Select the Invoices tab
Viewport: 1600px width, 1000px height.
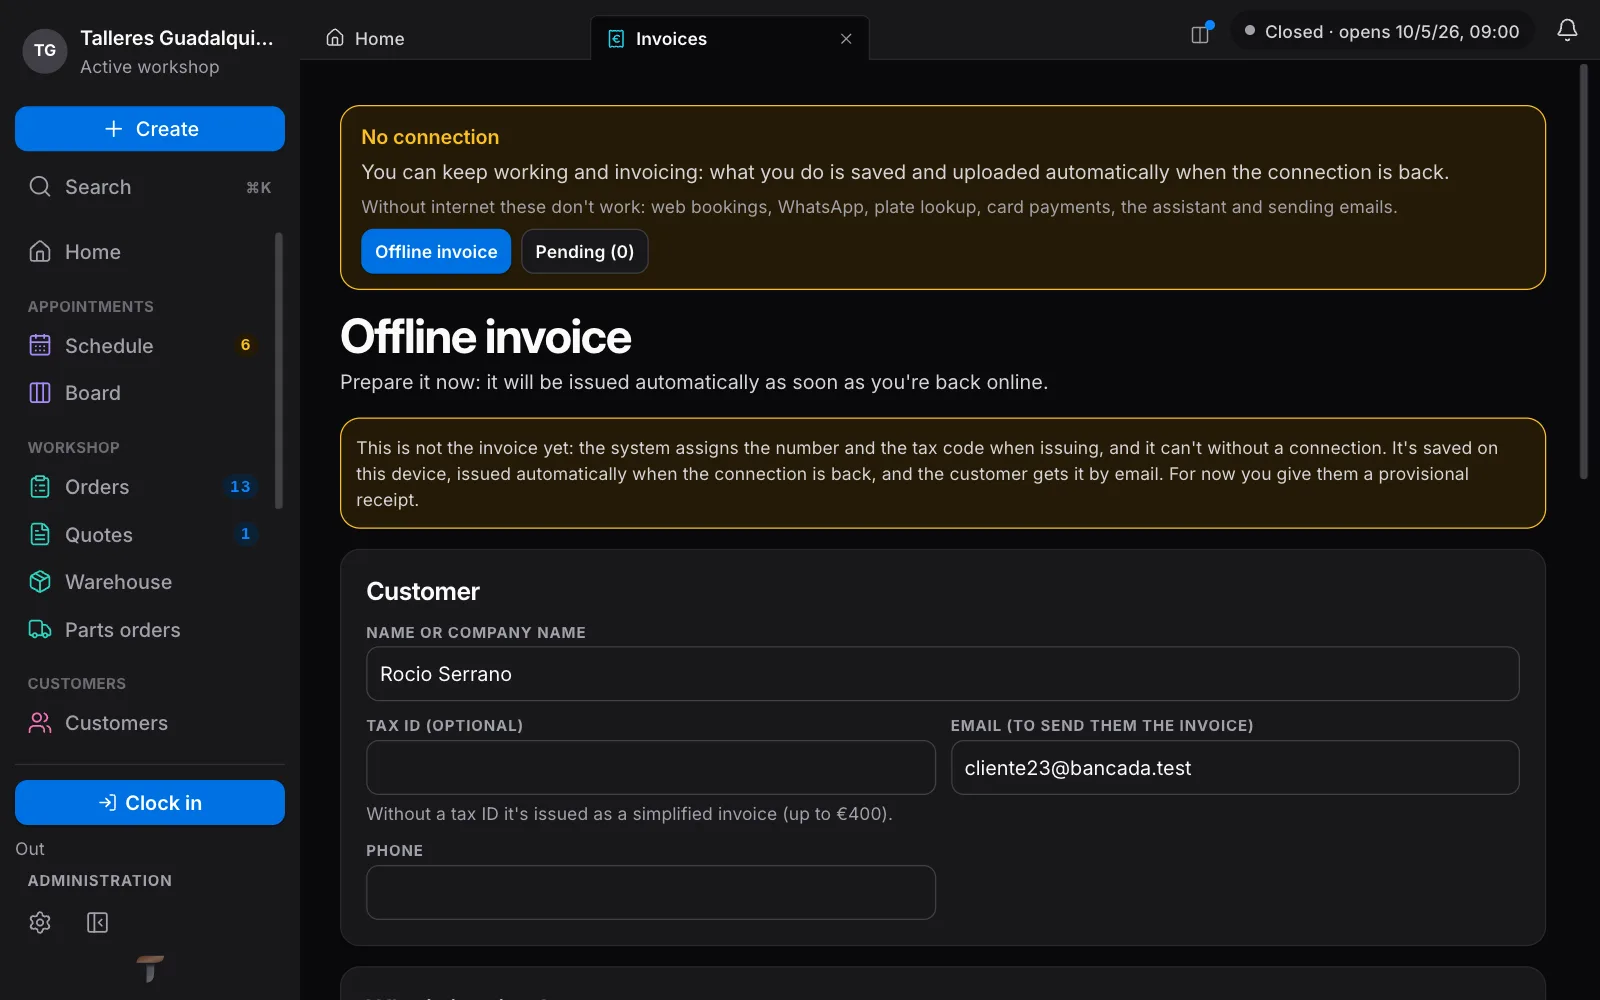coord(730,39)
